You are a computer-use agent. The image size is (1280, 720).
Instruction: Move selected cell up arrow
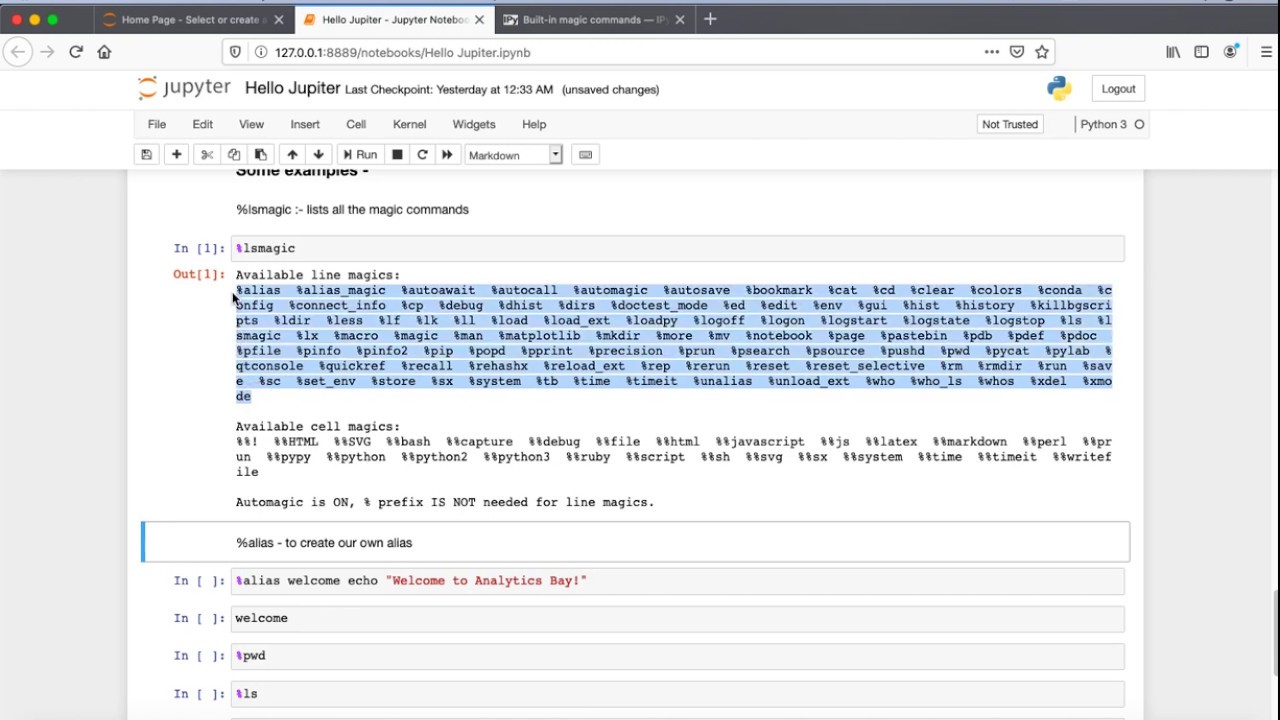(x=292, y=155)
